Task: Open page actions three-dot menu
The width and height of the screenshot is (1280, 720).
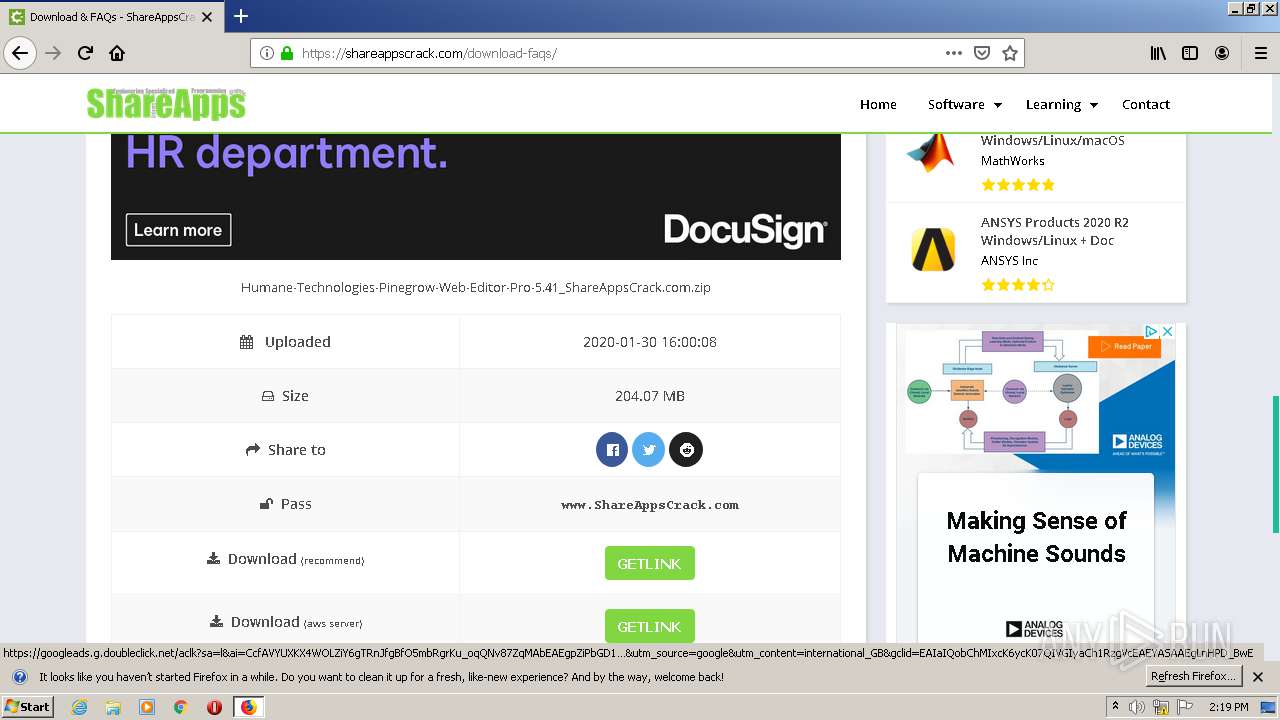Action: click(x=954, y=53)
